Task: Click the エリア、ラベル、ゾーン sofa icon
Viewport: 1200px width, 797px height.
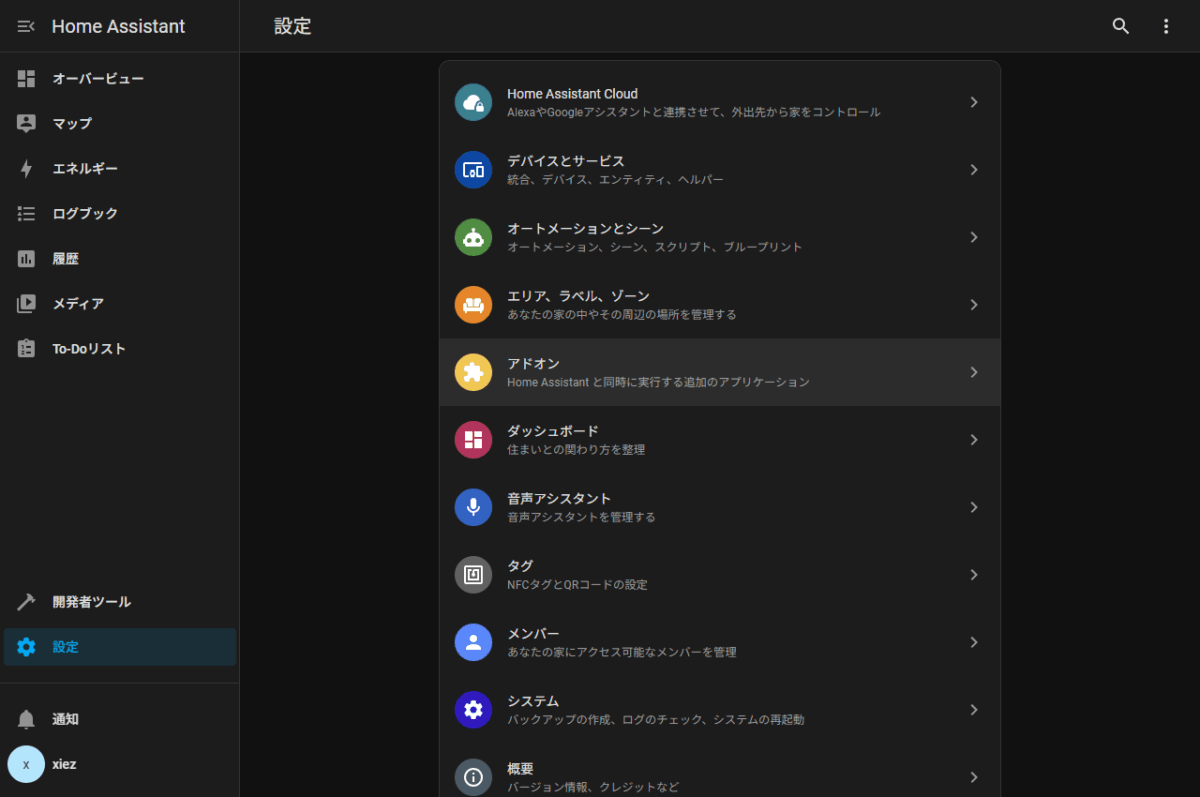Action: [473, 305]
